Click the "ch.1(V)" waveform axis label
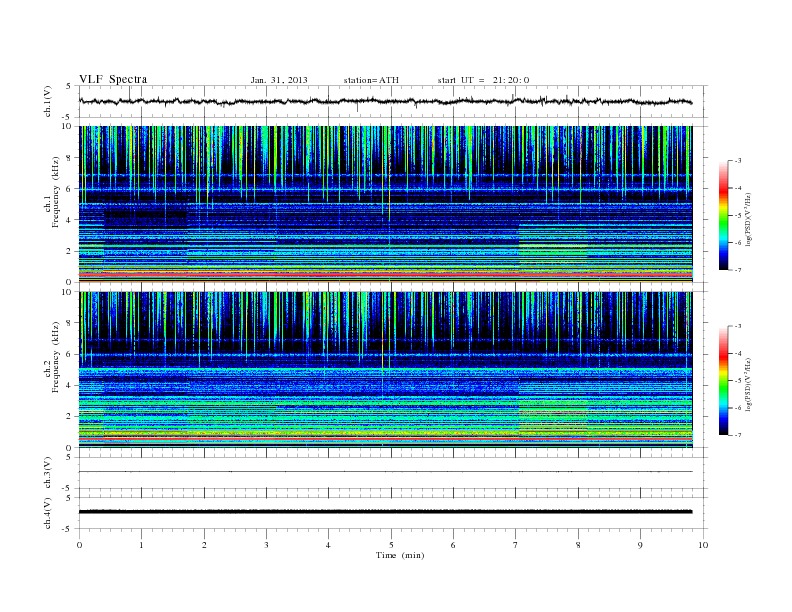 [x=47, y=101]
